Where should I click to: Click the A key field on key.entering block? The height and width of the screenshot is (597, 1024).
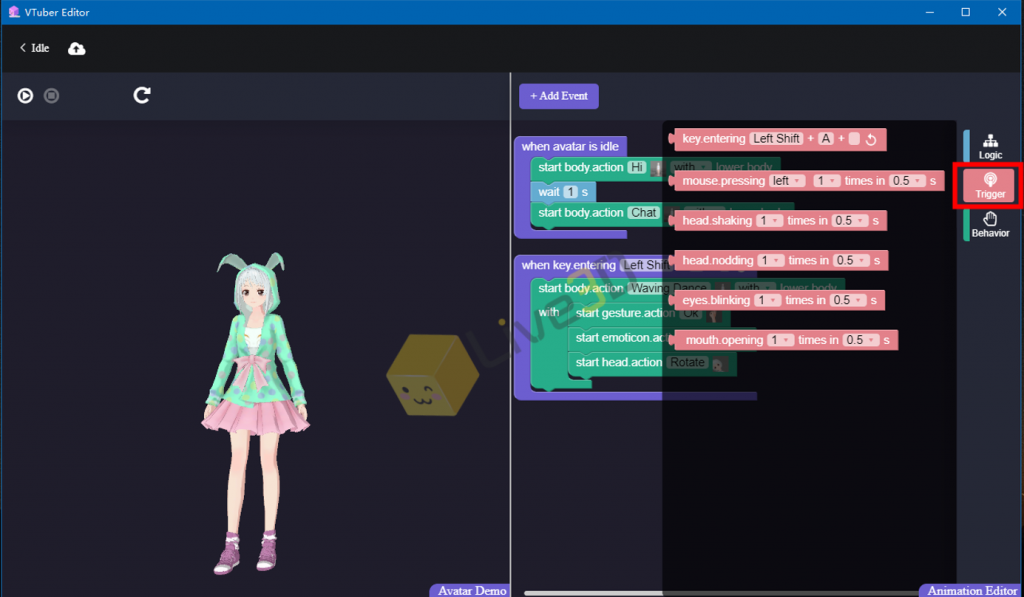pyautogui.click(x=826, y=138)
